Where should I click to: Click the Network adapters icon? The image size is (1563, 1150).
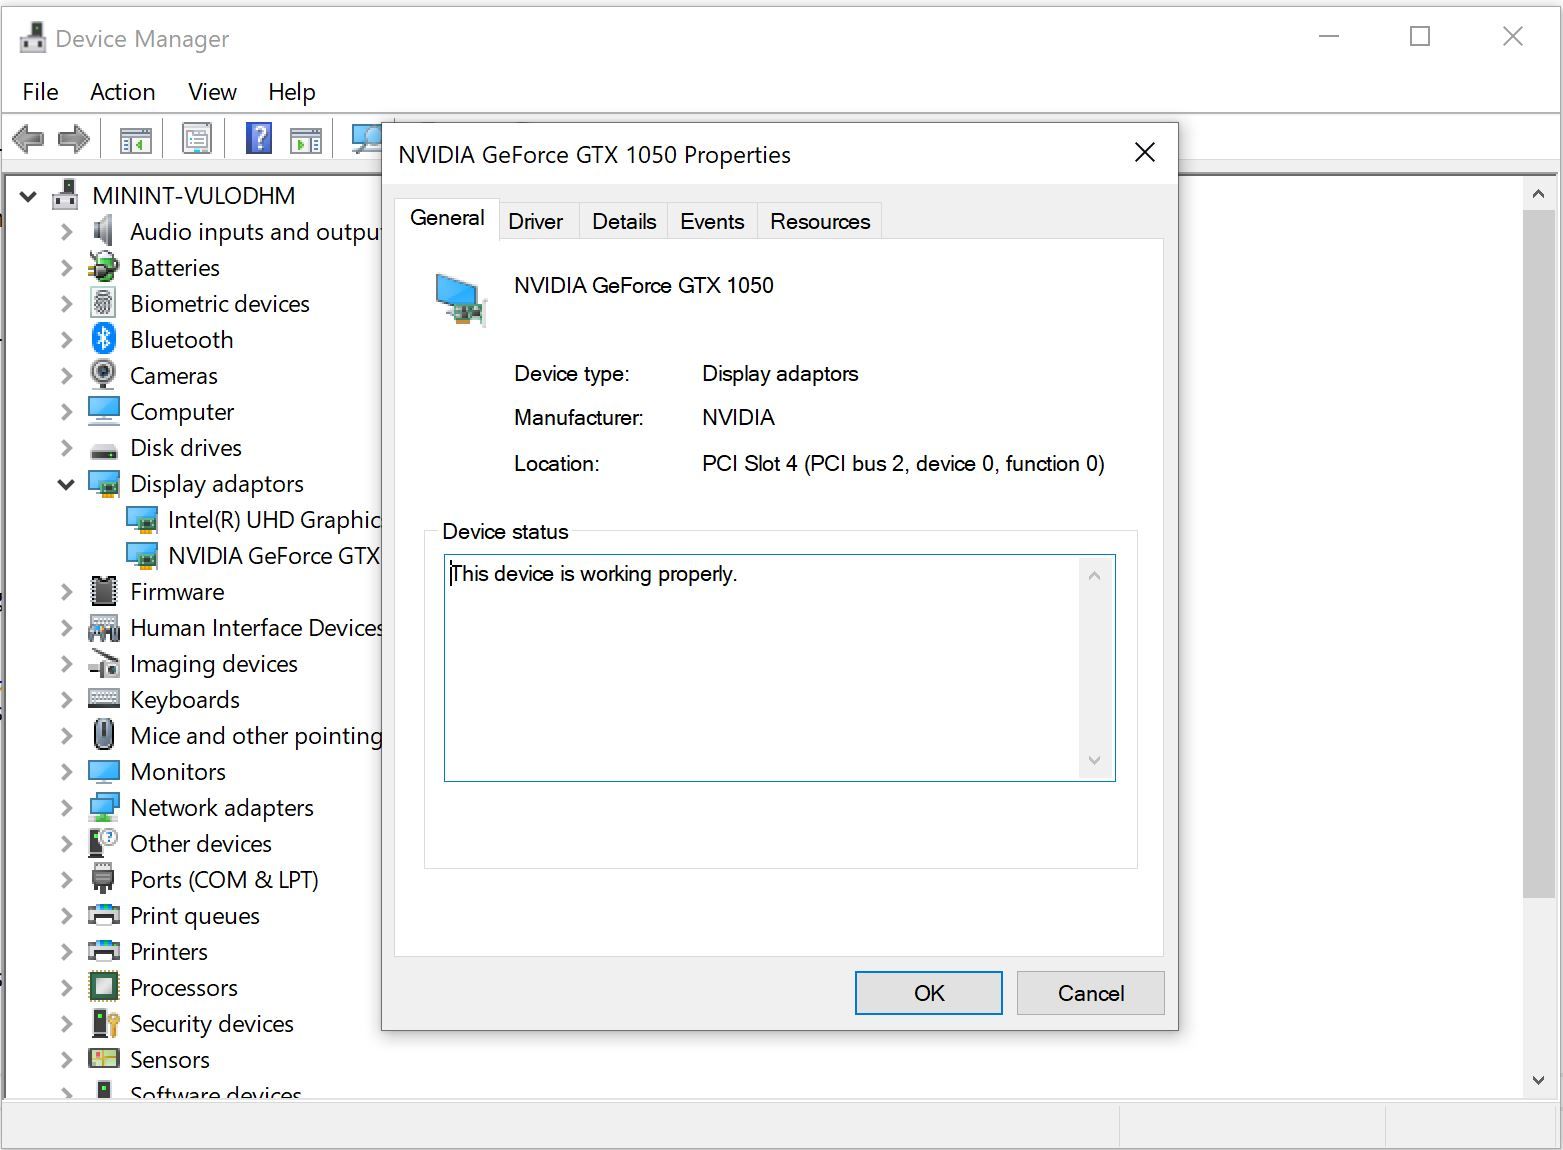pos(103,807)
